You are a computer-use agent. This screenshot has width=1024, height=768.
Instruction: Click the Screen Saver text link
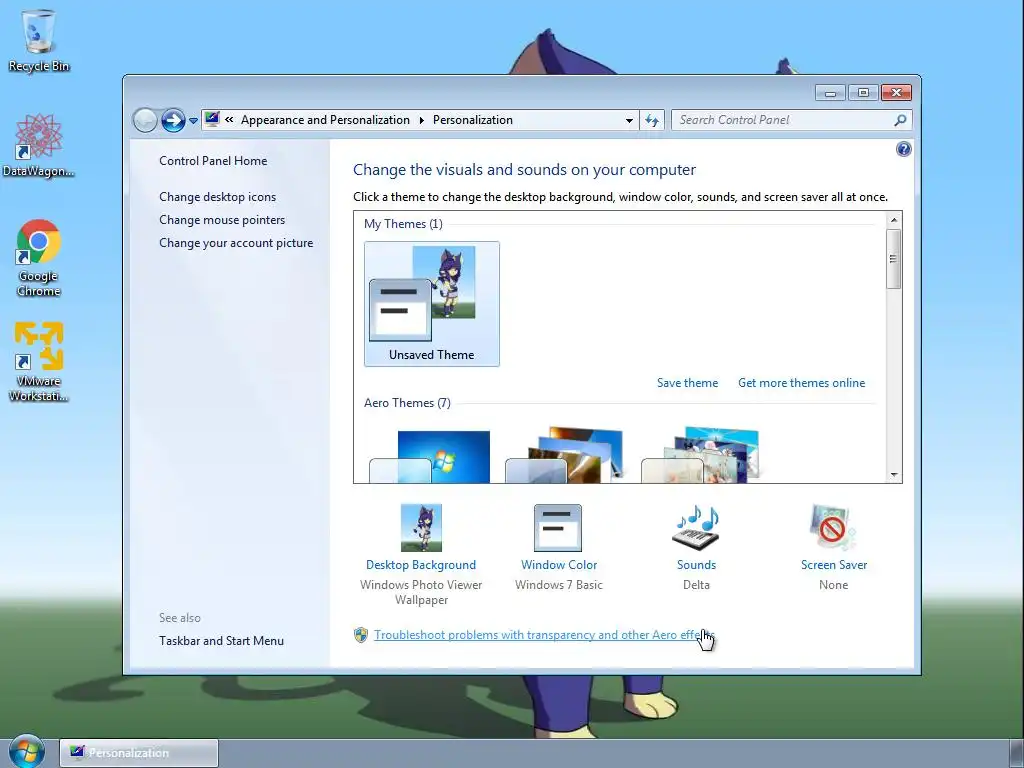(x=834, y=565)
